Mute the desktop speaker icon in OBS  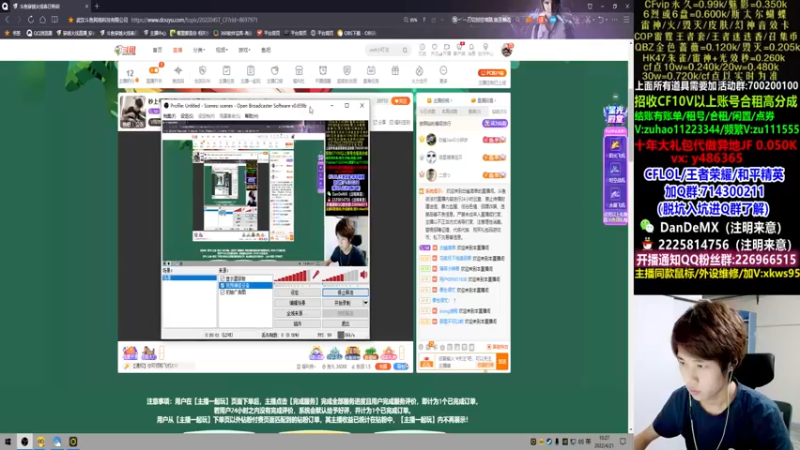(364, 275)
